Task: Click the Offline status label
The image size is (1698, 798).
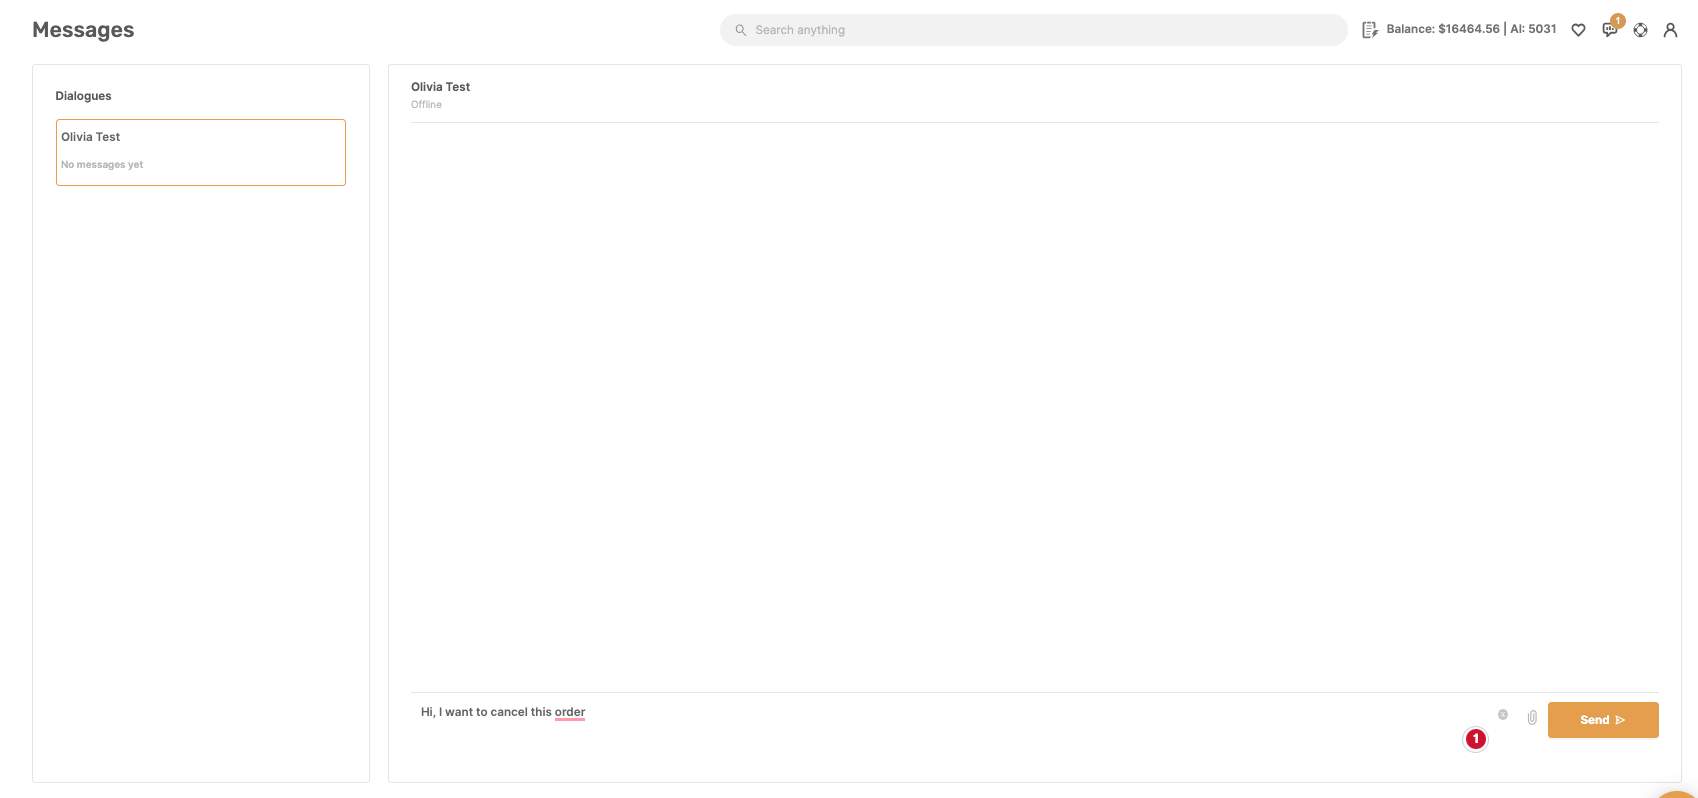Action: [x=426, y=104]
